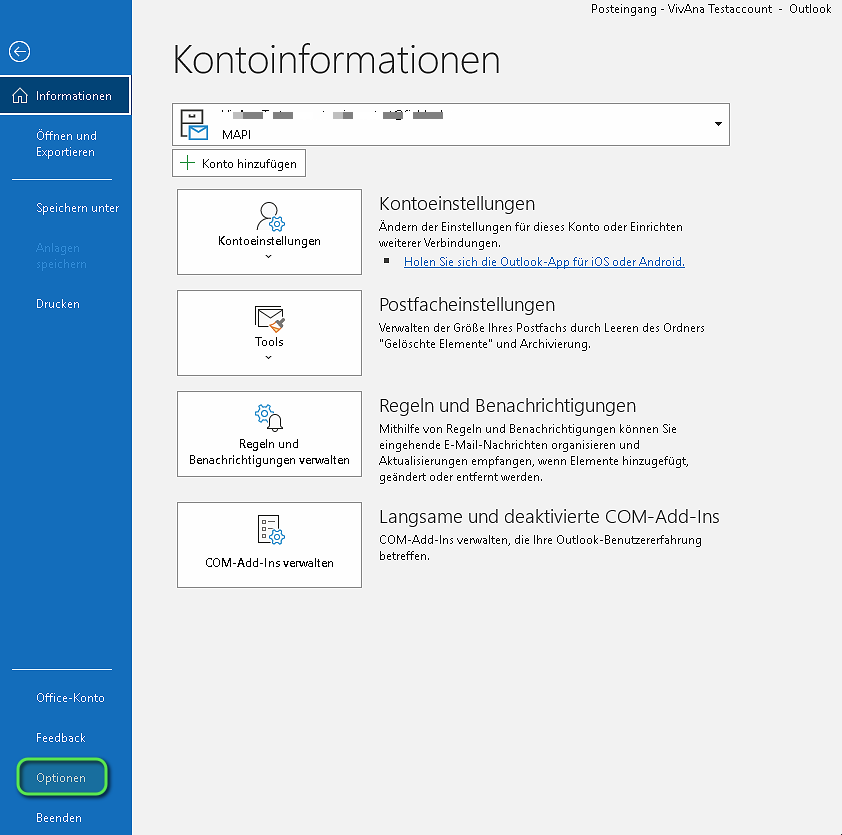The image size is (842, 835).
Task: Click the mailbox account icon
Action: tap(195, 124)
